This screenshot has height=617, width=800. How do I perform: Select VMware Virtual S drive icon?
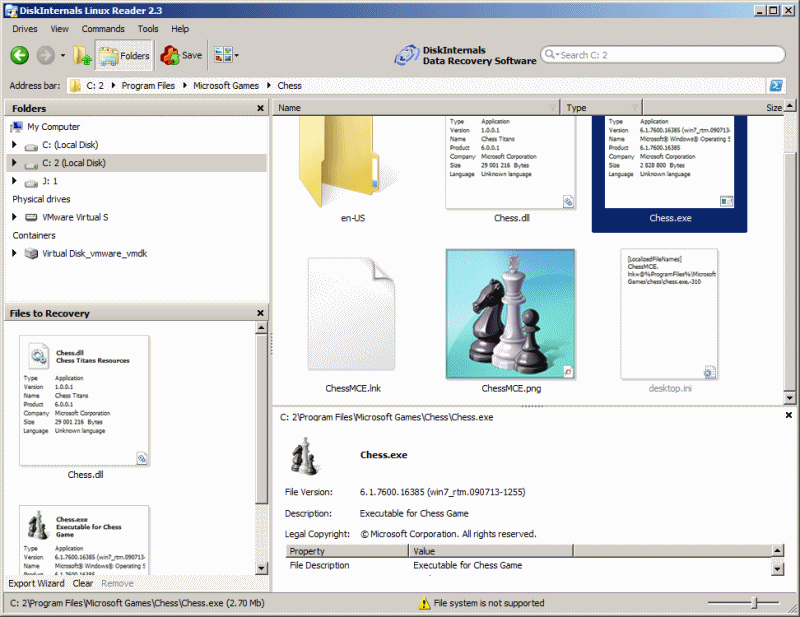[31, 217]
